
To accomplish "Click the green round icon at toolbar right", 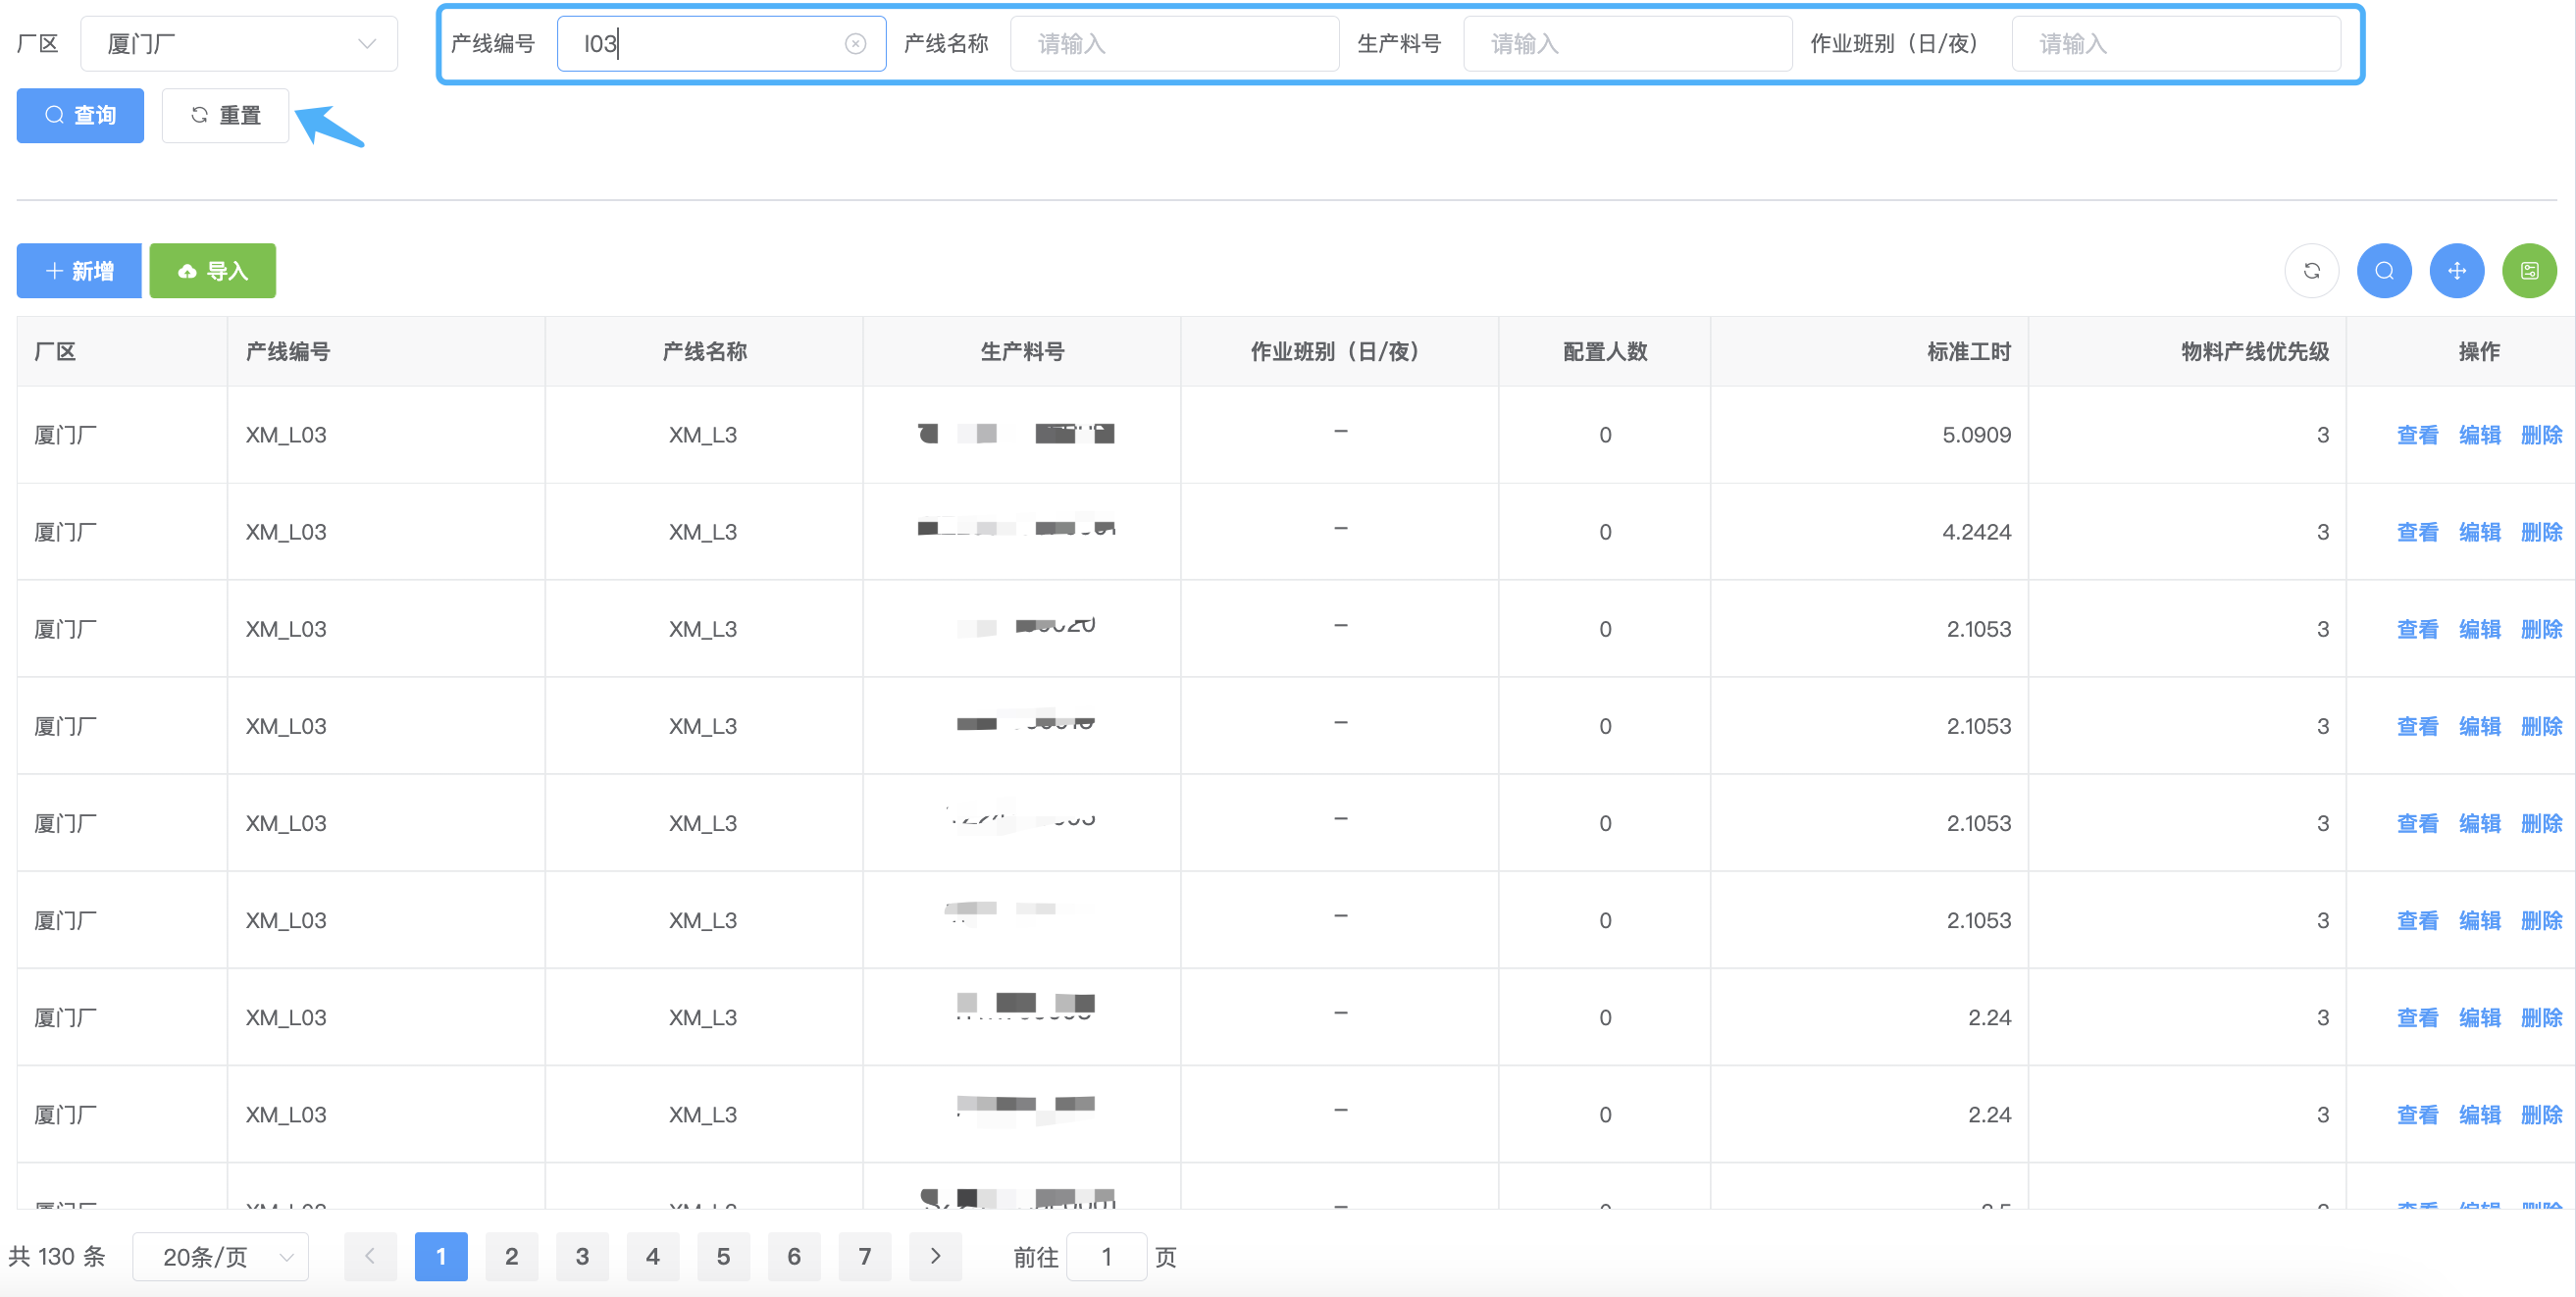I will pos(2529,271).
